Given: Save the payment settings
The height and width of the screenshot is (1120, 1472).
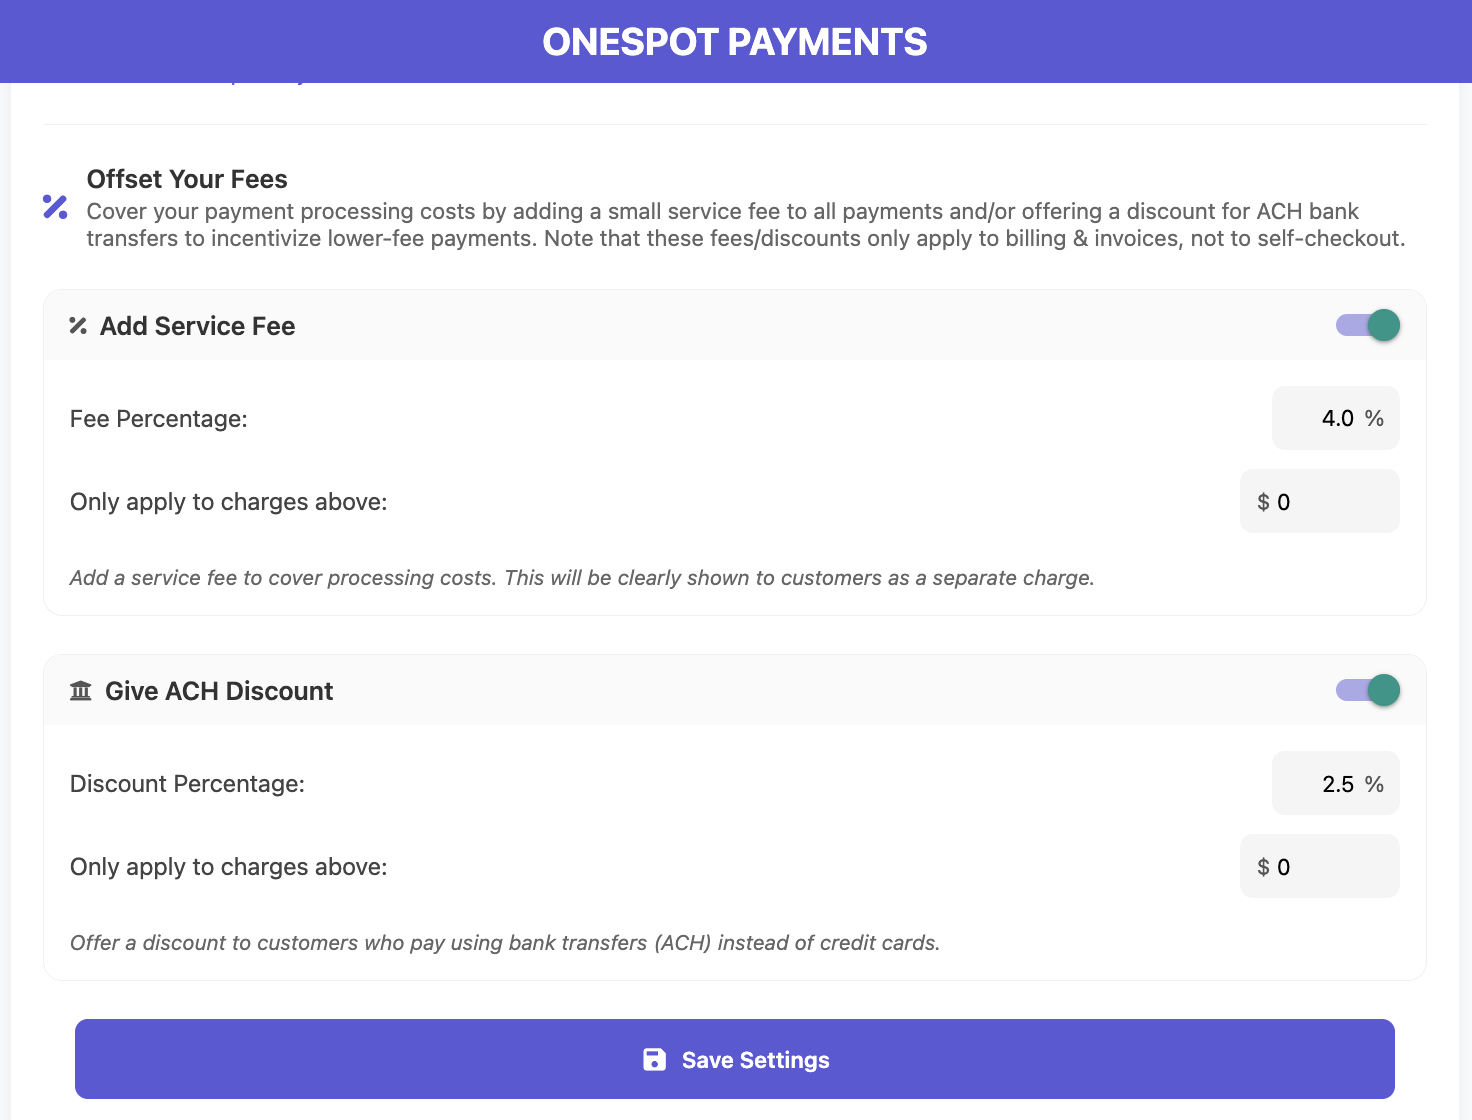Looking at the screenshot, I should (x=735, y=1059).
